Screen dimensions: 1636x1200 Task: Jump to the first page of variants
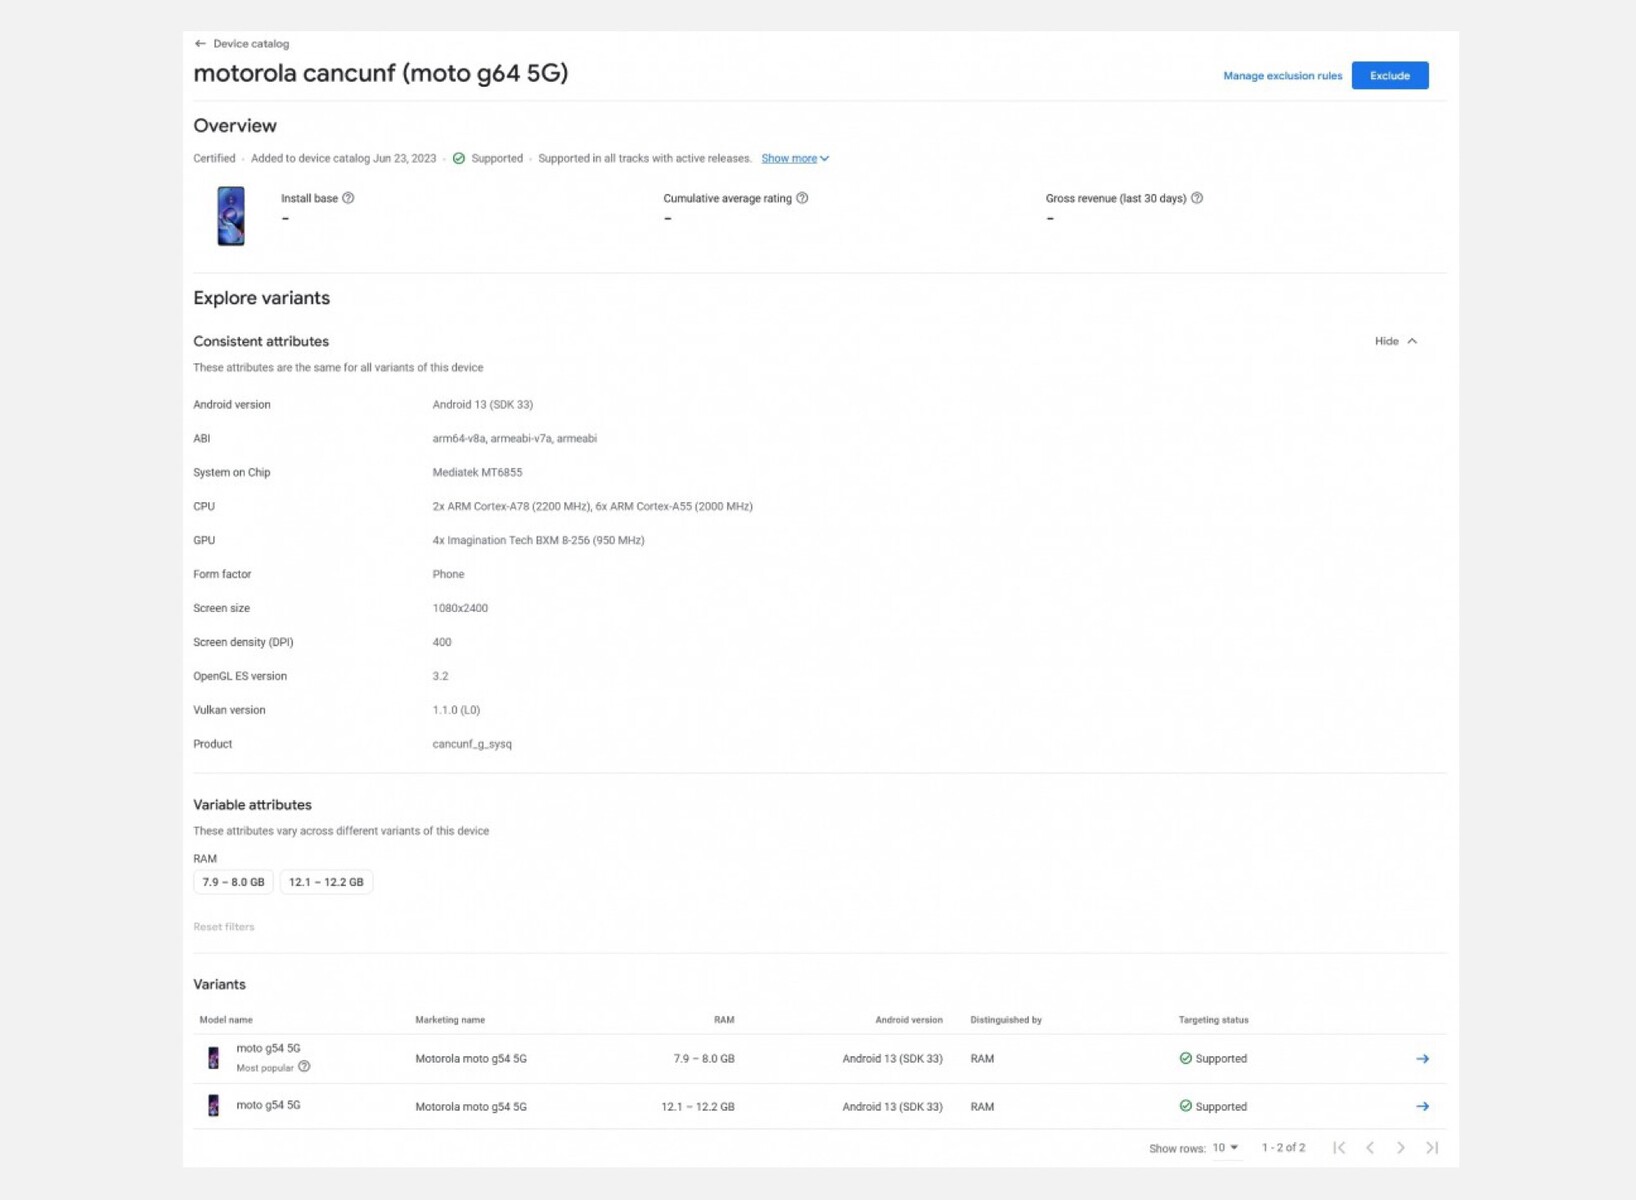(x=1339, y=1148)
